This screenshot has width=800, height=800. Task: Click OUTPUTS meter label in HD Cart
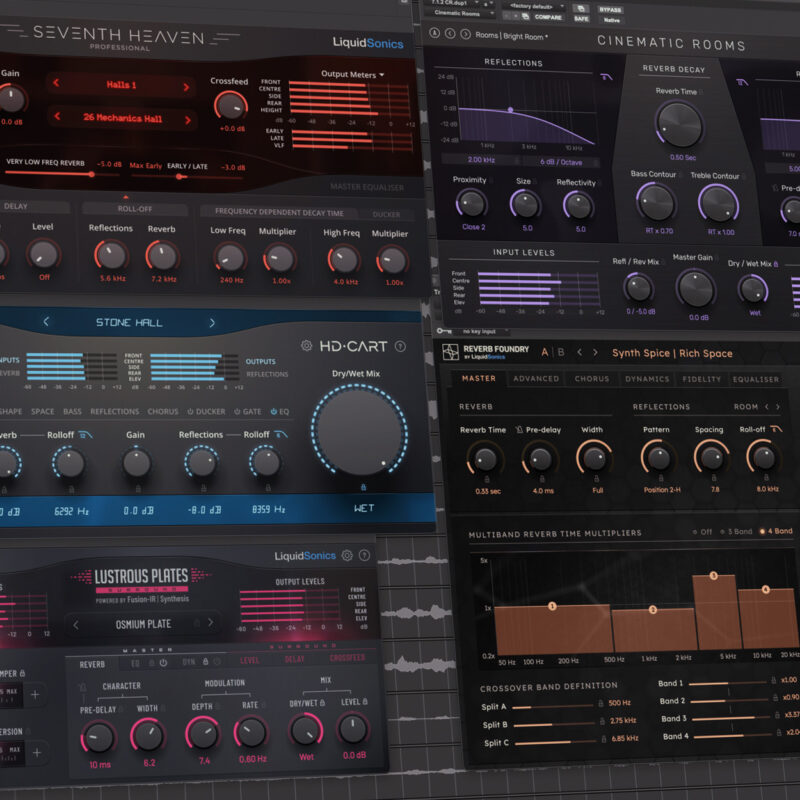pyautogui.click(x=261, y=362)
